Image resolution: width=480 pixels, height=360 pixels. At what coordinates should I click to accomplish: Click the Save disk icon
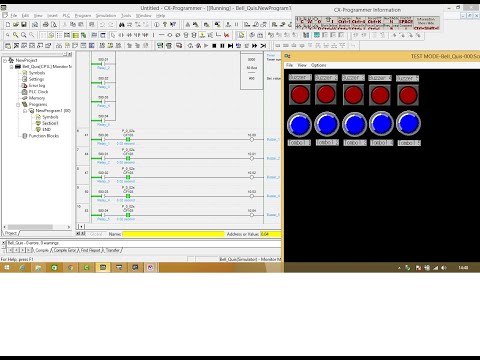coord(24,24)
